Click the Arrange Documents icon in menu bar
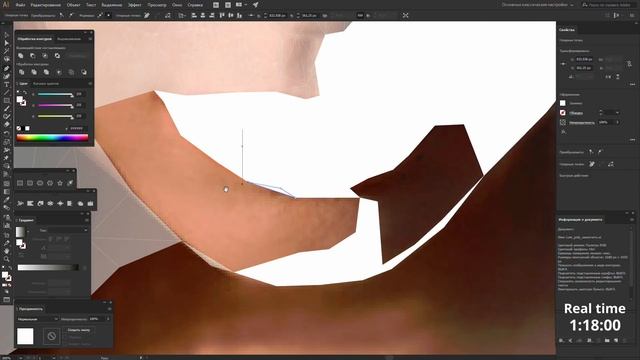Image resolution: width=640 pixels, height=360 pixels. point(240,5)
